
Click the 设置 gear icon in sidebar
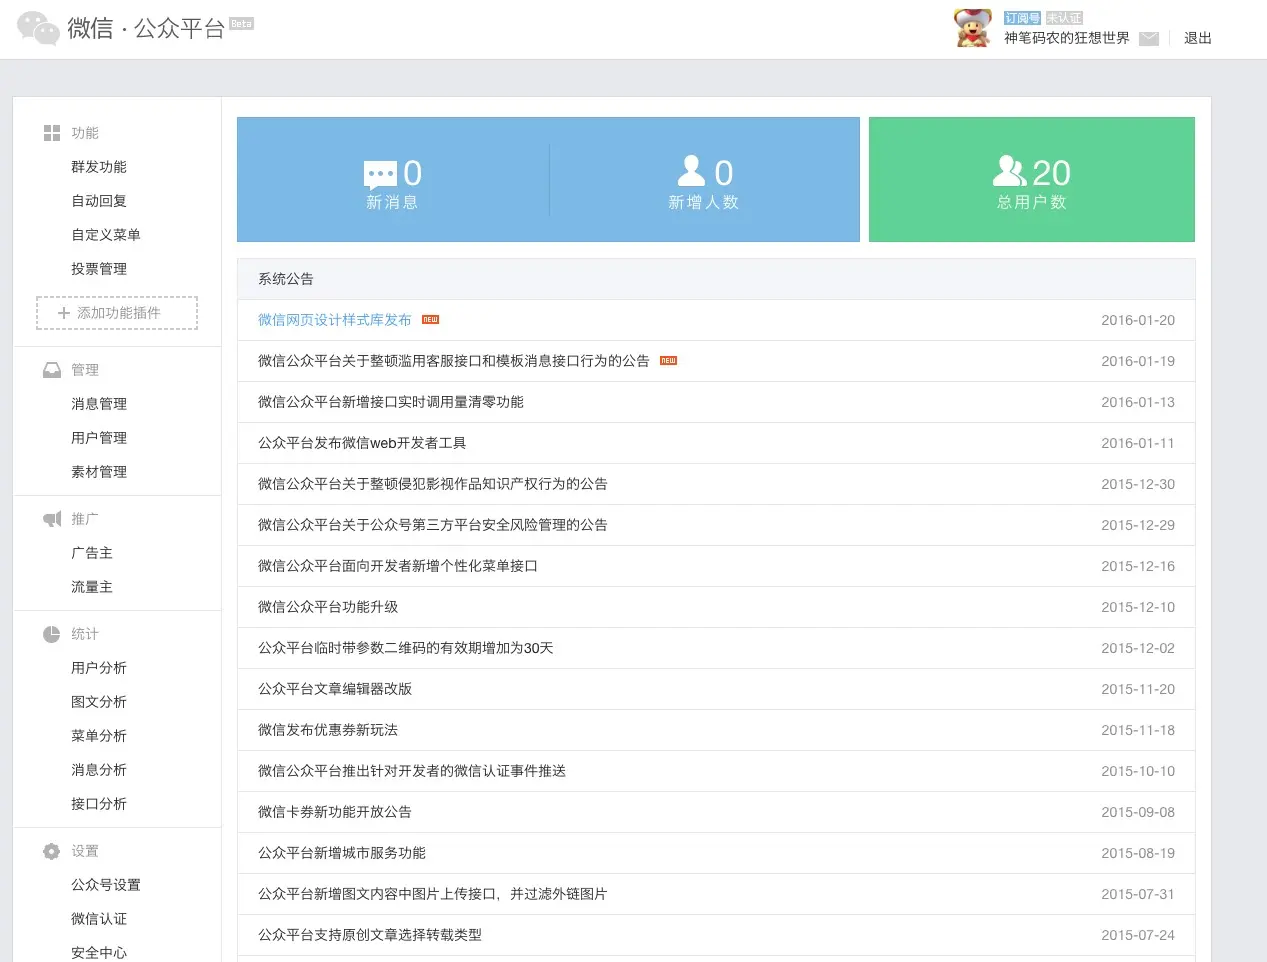pyautogui.click(x=52, y=851)
